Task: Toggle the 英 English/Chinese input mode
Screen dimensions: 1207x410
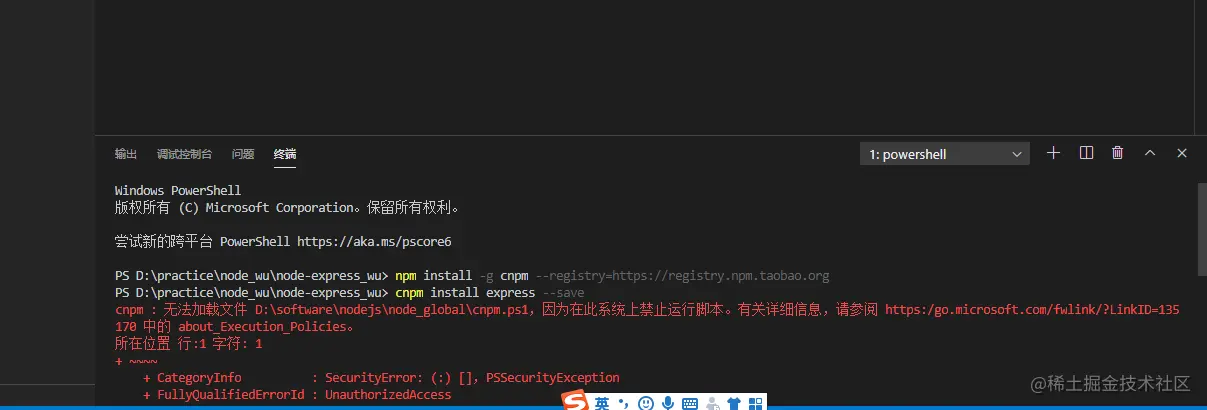Action: click(602, 403)
